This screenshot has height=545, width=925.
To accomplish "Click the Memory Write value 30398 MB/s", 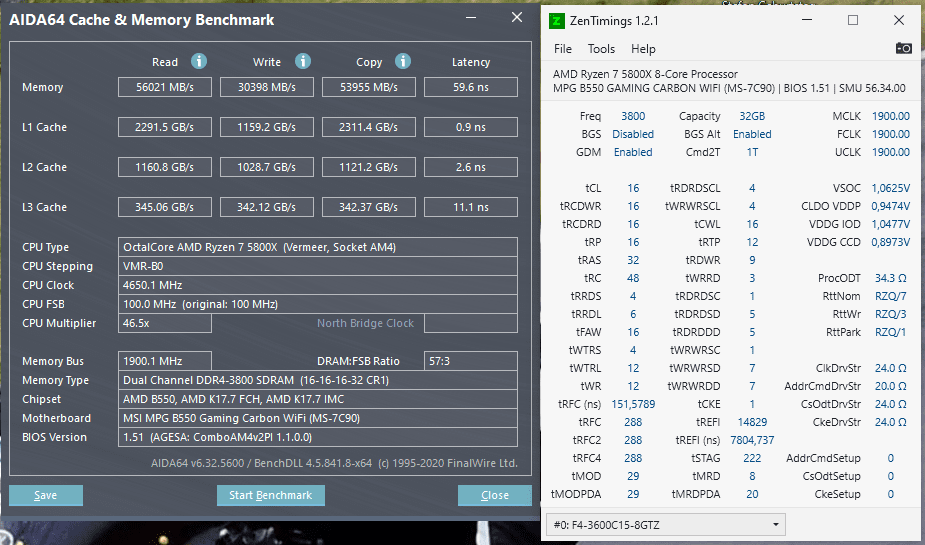I will [267, 87].
